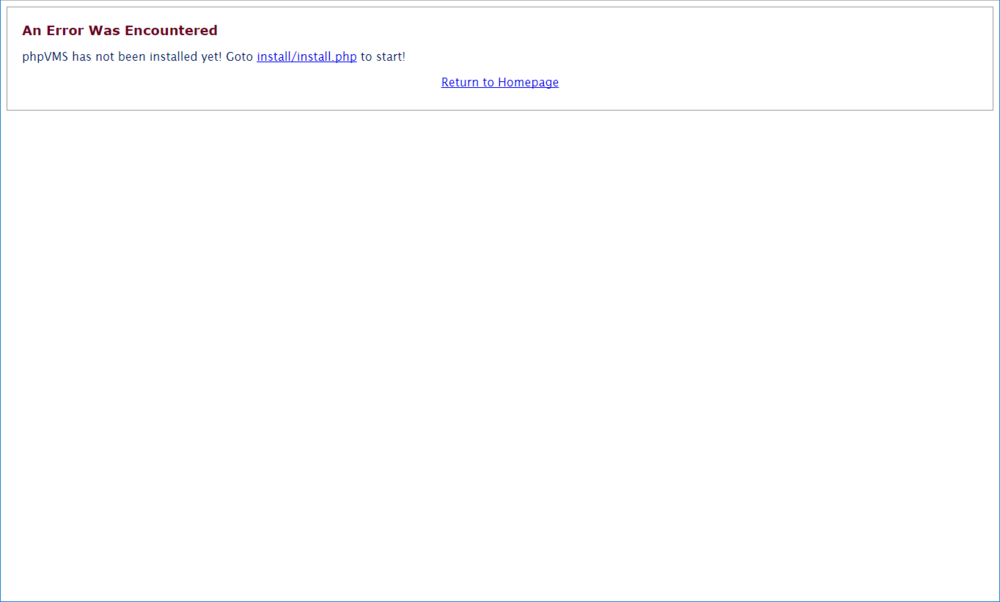The width and height of the screenshot is (1000, 602).
Task: Click the Return to Homepage link
Action: click(499, 82)
